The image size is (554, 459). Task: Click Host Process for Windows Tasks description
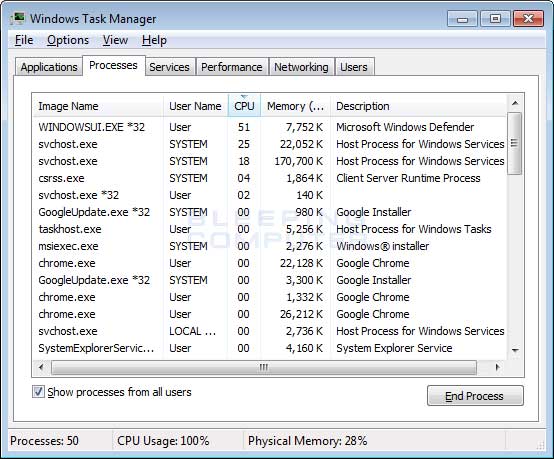tap(414, 229)
